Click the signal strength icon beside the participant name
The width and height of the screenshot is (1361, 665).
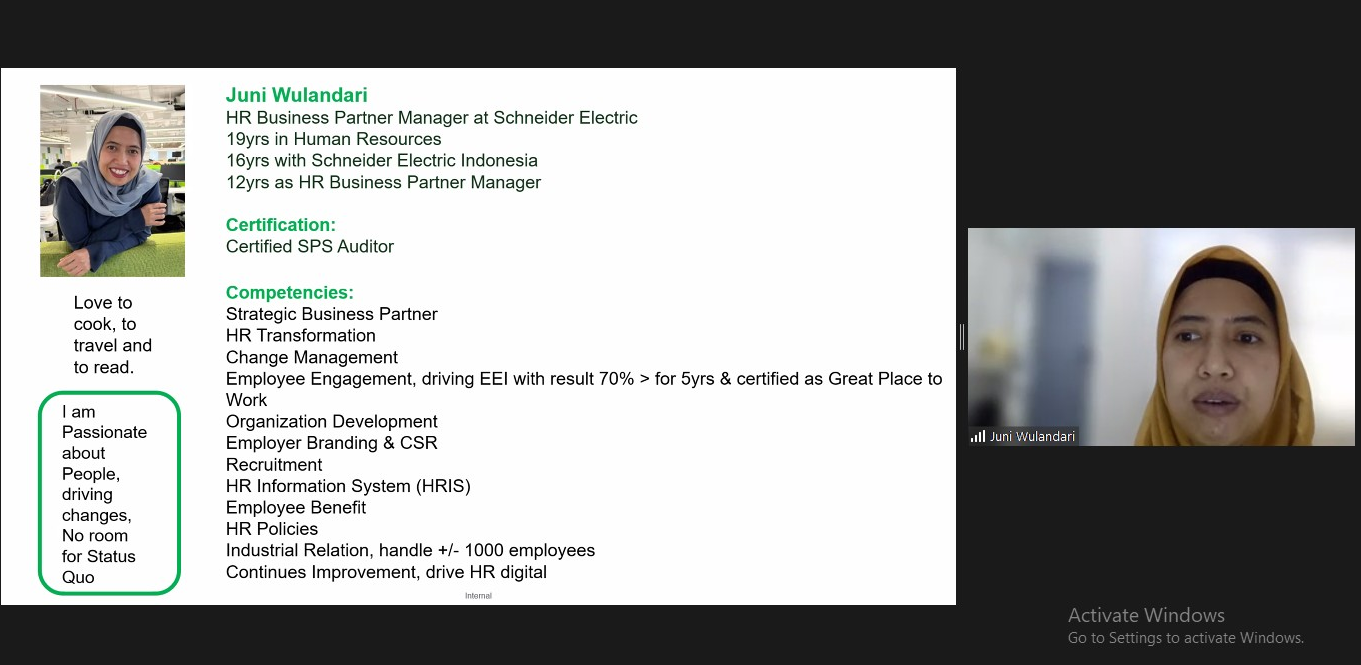click(978, 437)
